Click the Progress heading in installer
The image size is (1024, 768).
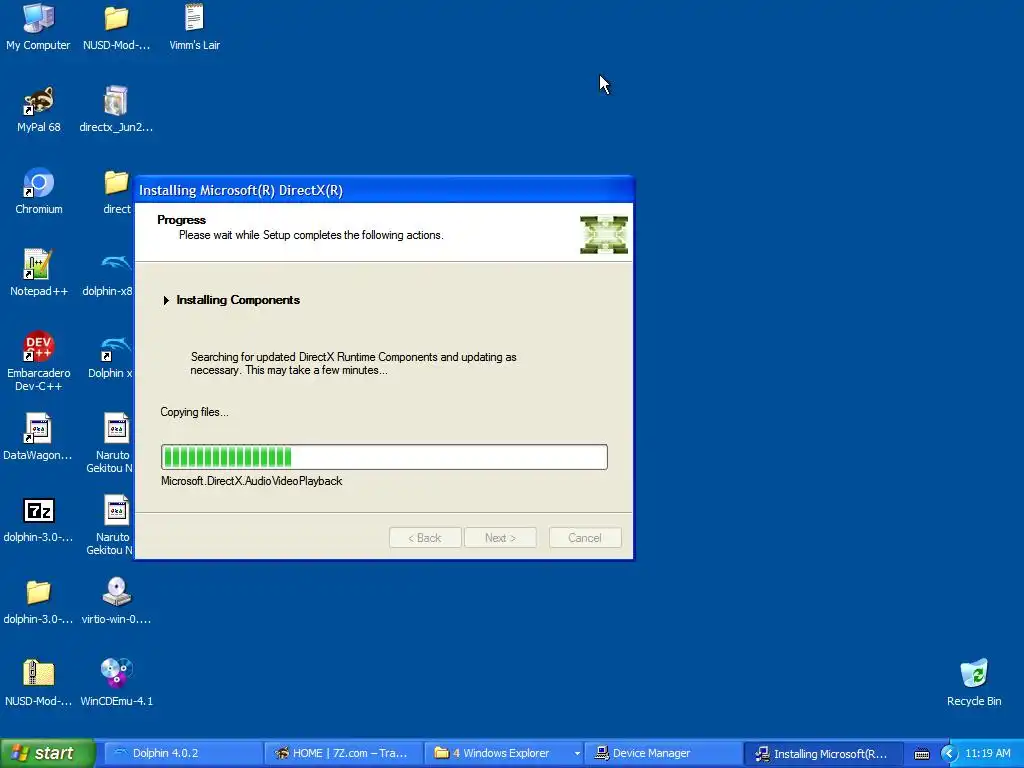(182, 220)
